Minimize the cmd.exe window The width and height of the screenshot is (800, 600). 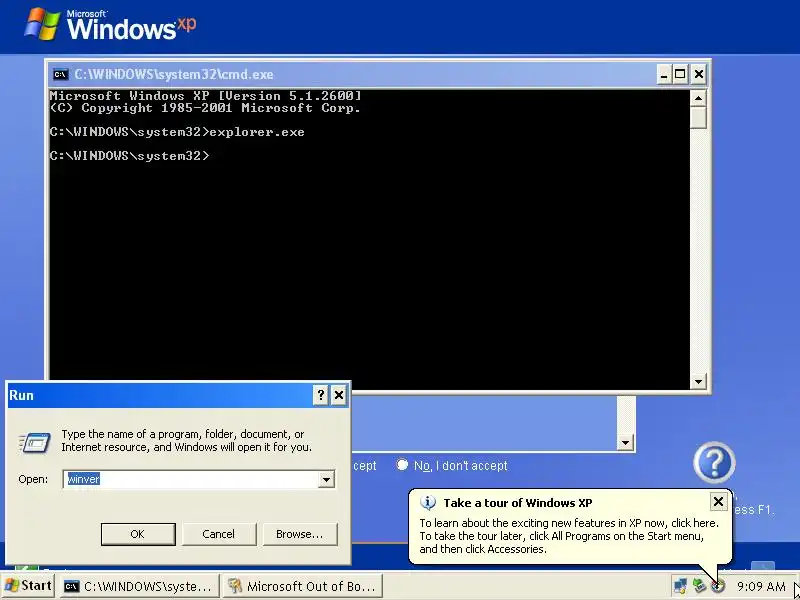663,74
